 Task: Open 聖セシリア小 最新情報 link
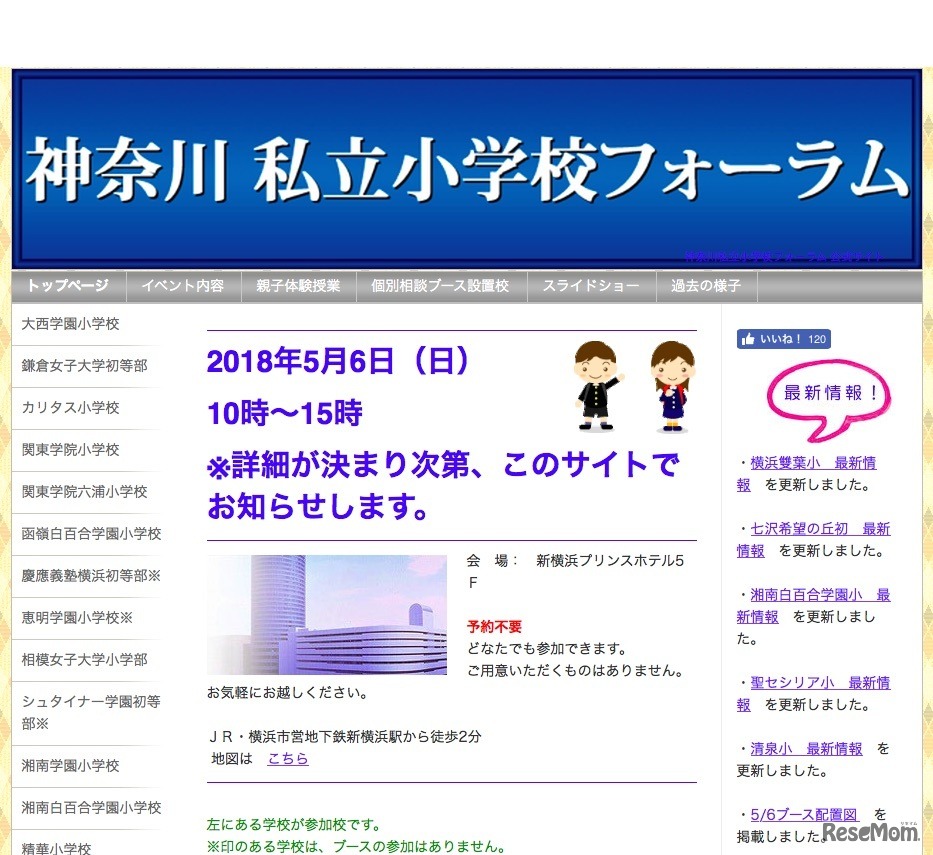pos(812,682)
